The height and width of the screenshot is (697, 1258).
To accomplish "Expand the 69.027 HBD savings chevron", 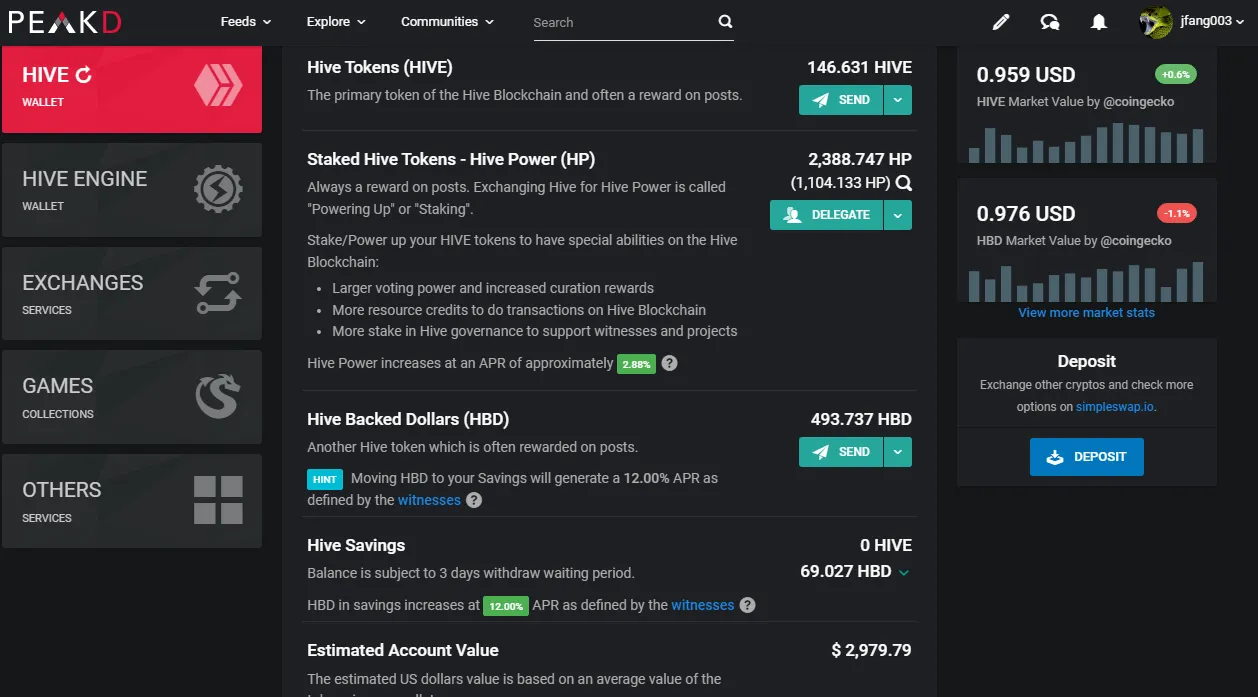I will pyautogui.click(x=904, y=573).
